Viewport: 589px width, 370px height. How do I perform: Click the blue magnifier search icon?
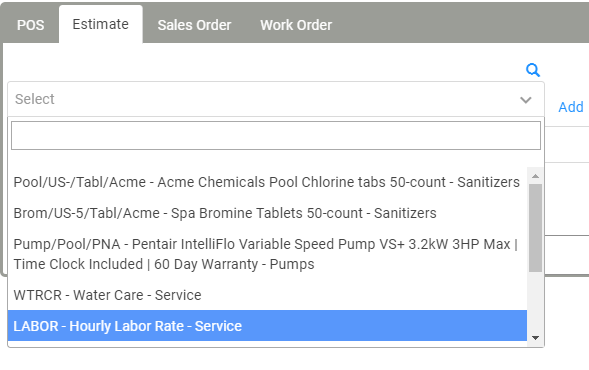[x=533, y=70]
